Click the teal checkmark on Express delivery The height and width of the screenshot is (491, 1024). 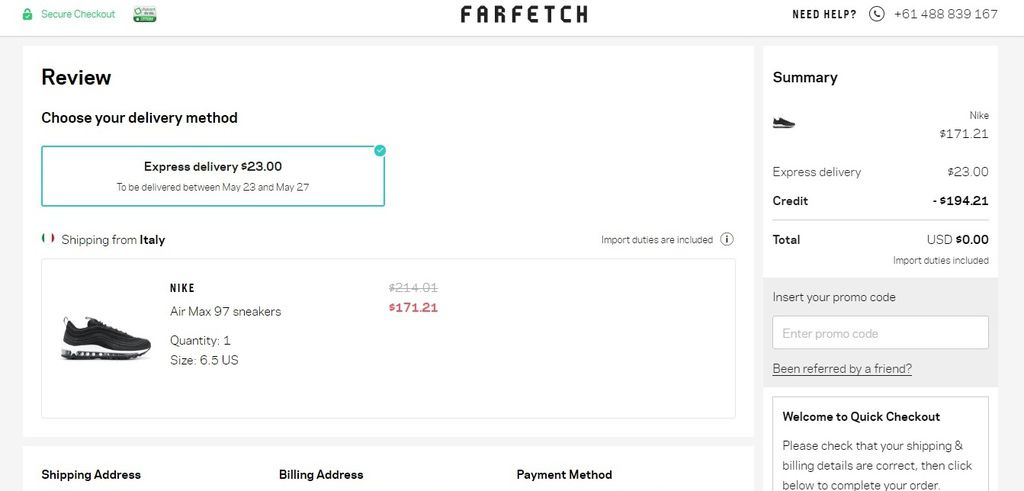(x=380, y=151)
